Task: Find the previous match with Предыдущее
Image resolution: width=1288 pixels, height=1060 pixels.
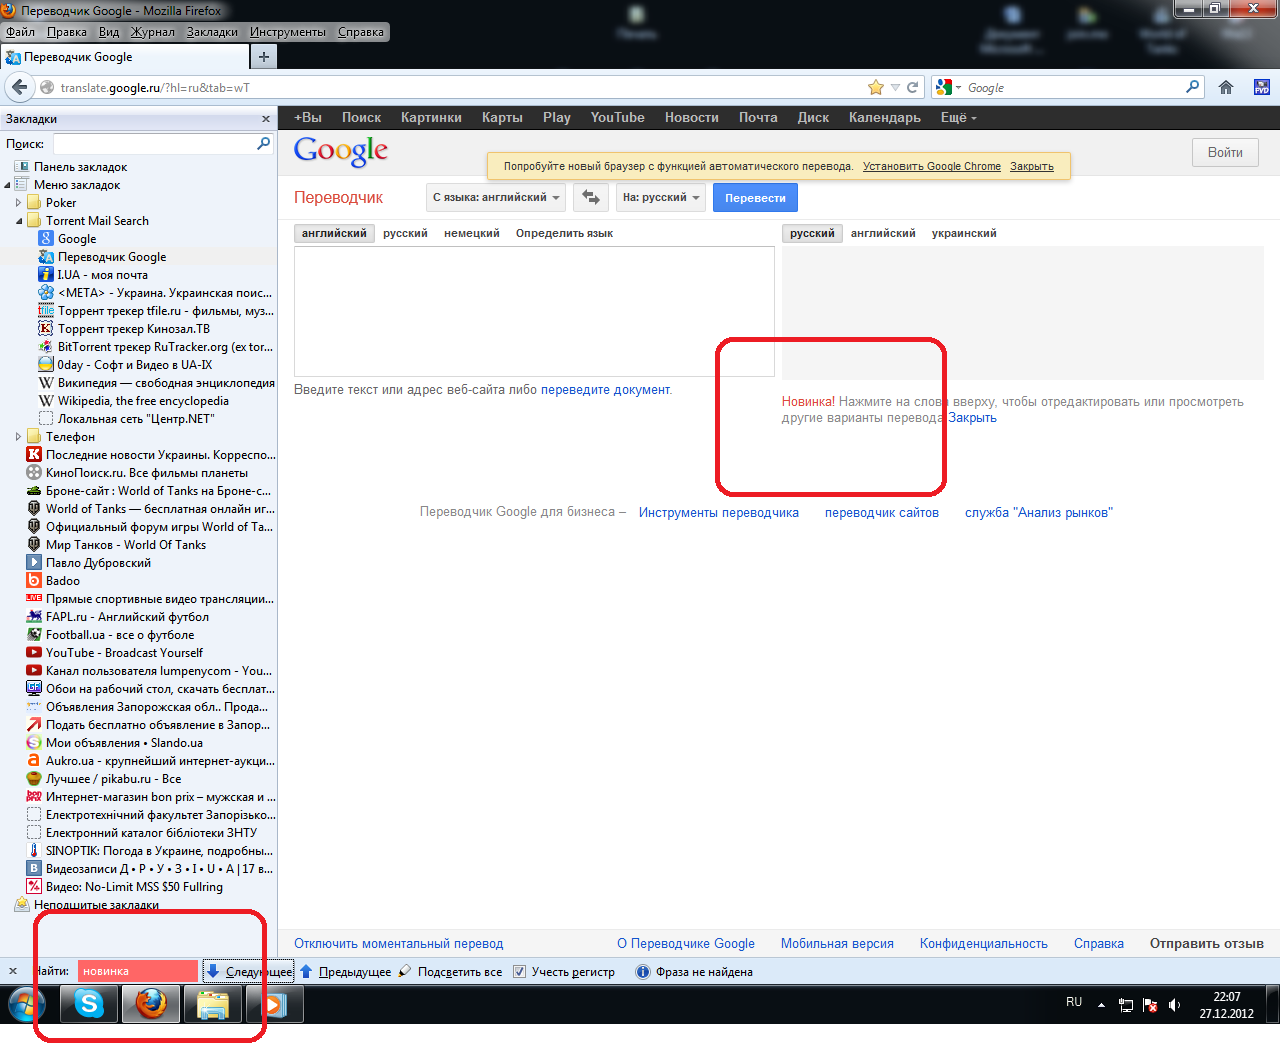Action: tap(346, 971)
